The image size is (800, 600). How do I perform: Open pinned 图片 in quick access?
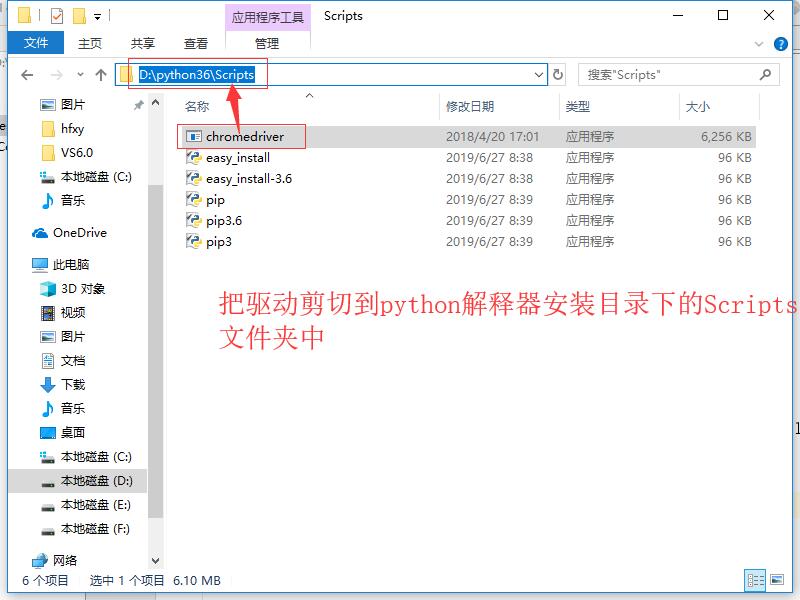[72, 105]
